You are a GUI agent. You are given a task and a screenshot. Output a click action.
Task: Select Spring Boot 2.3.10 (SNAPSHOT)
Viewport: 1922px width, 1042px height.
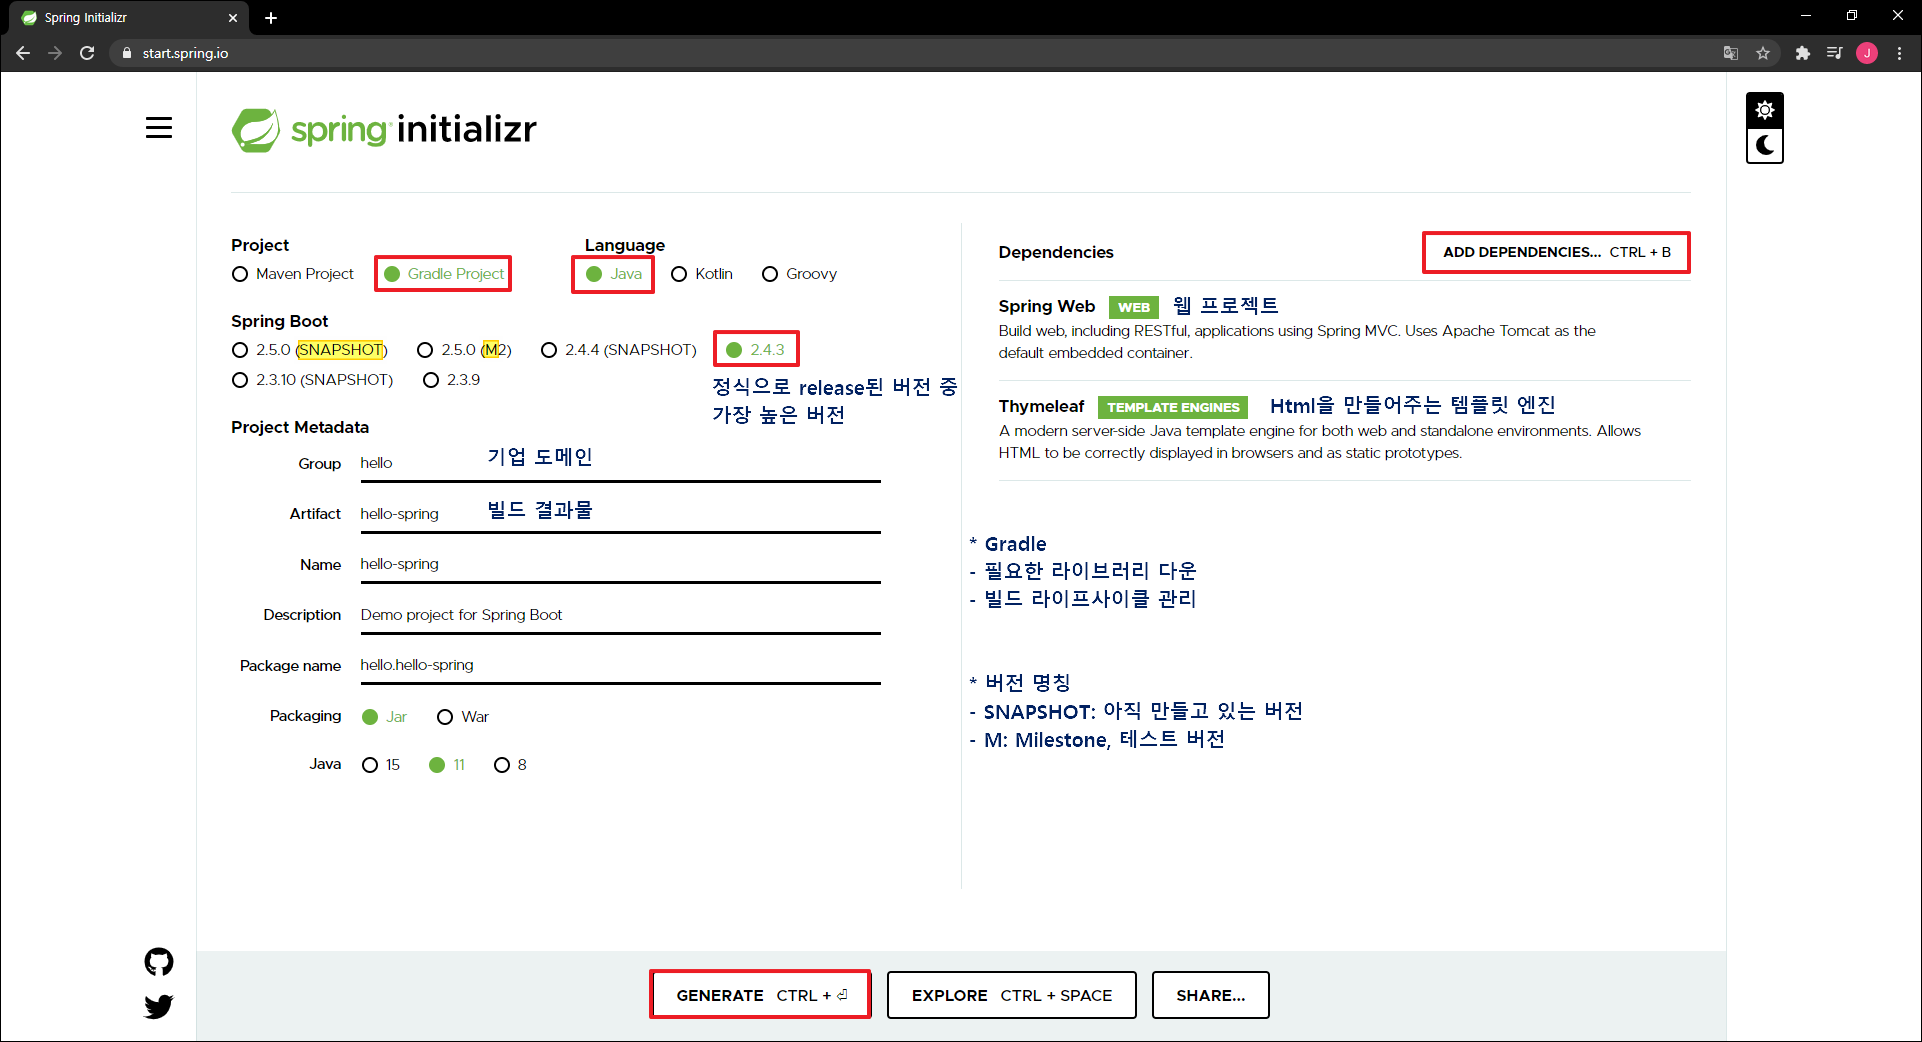tap(312, 380)
